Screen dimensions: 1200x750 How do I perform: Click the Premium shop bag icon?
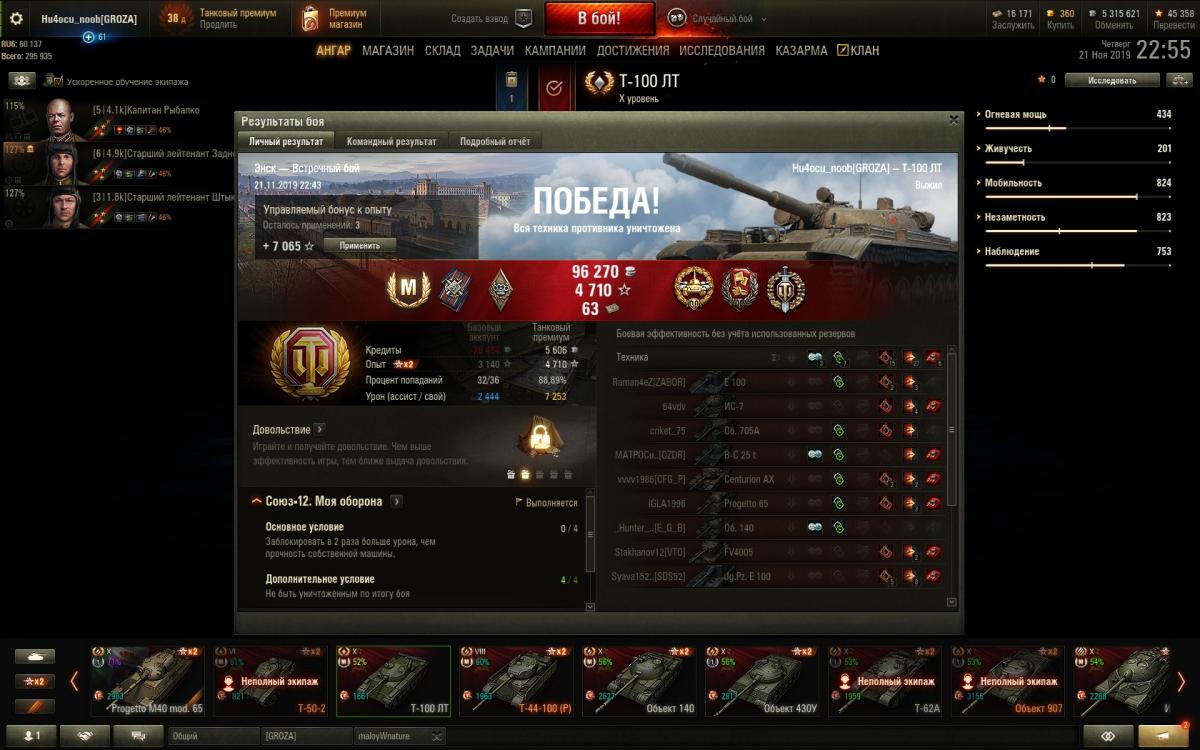pos(310,18)
